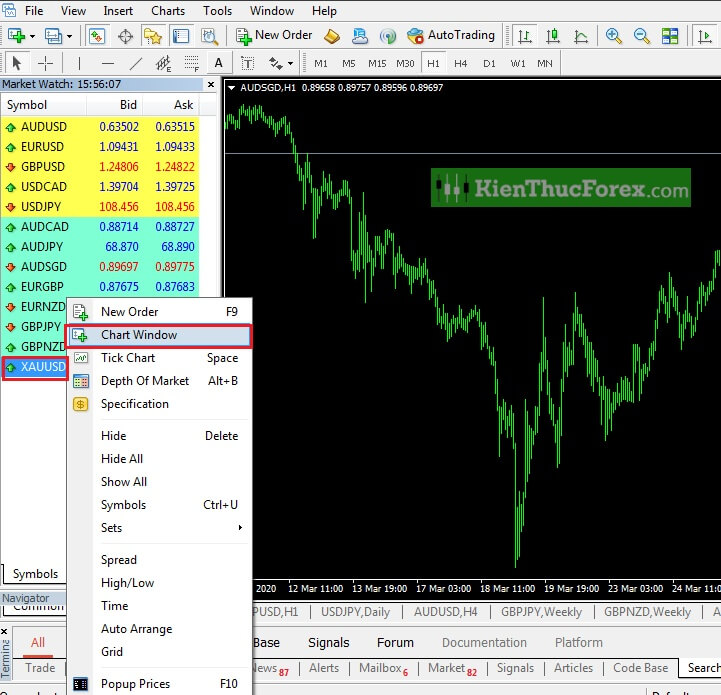Select the equidistant channel tool
Image resolution: width=721 pixels, height=695 pixels.
[x=163, y=63]
